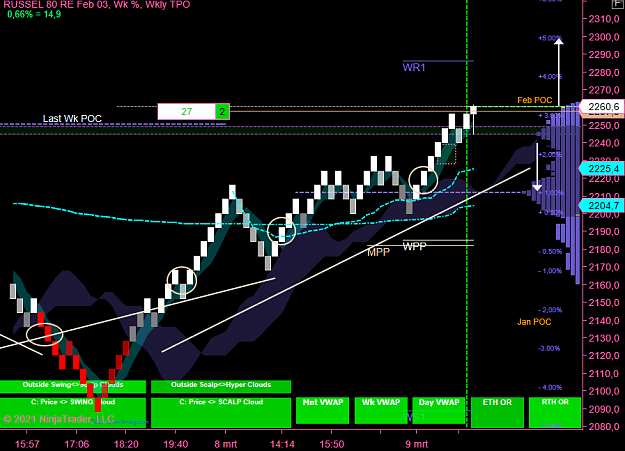The image size is (625, 451).
Task: Click the 2100,0 price axis label
Action: point(603,391)
